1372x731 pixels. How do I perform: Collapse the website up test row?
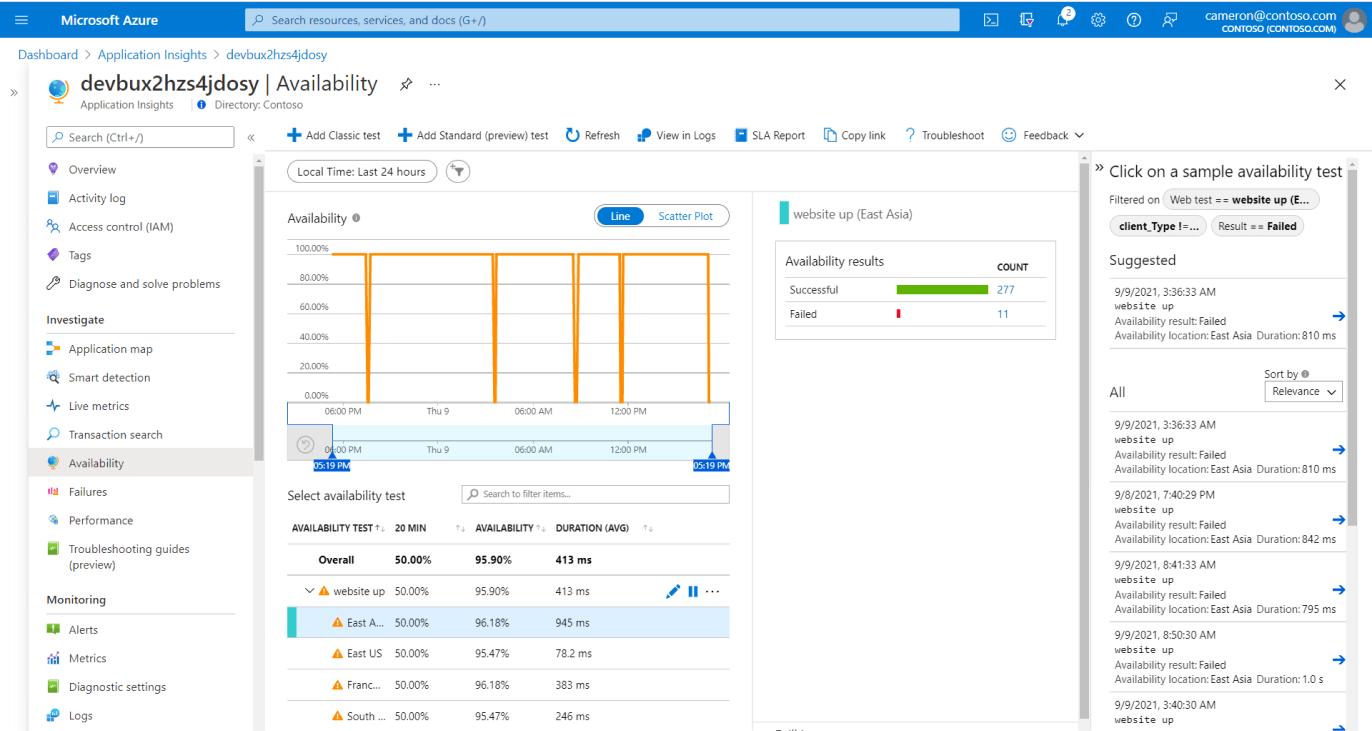(310, 591)
